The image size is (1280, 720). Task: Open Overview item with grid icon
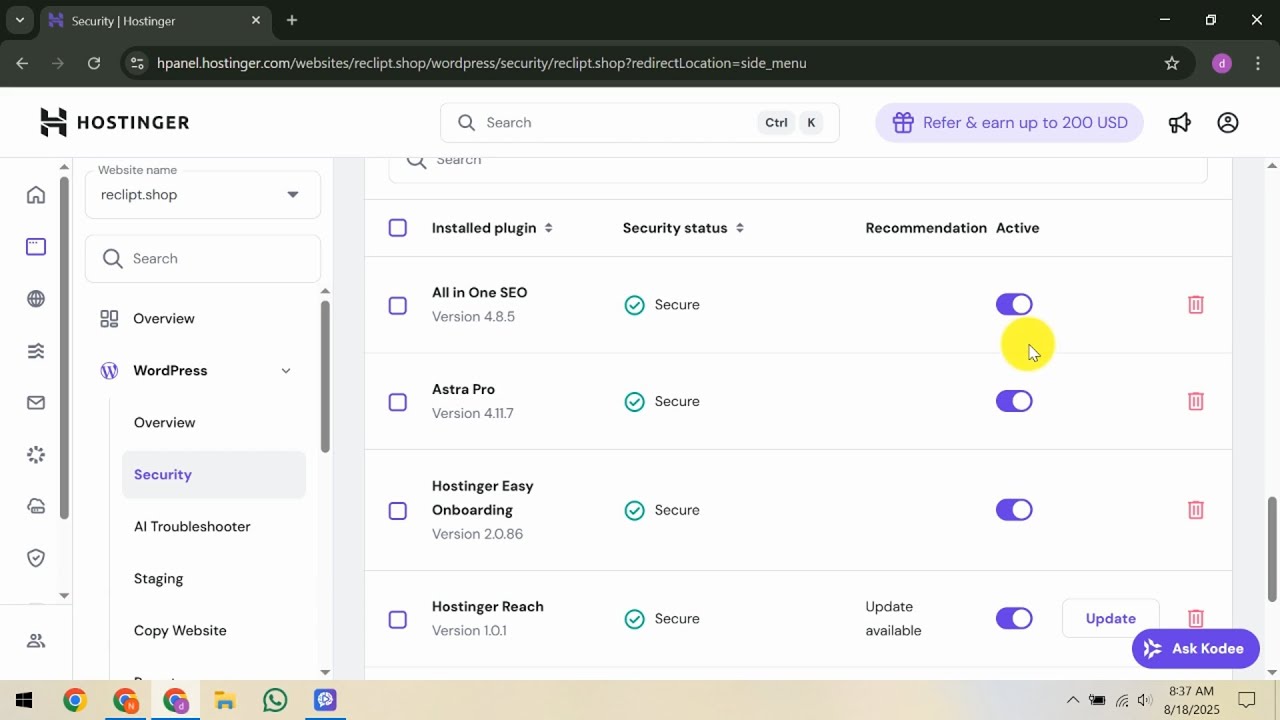164,319
